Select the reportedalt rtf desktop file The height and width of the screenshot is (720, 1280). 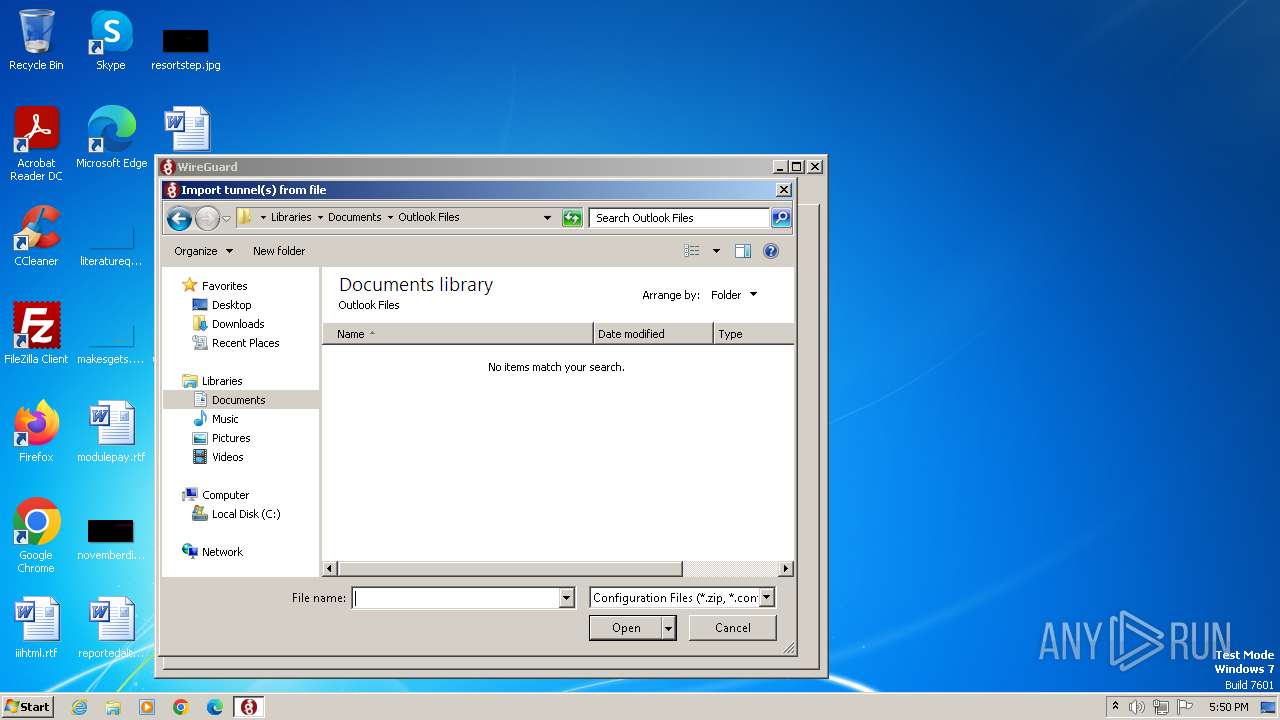click(x=111, y=628)
